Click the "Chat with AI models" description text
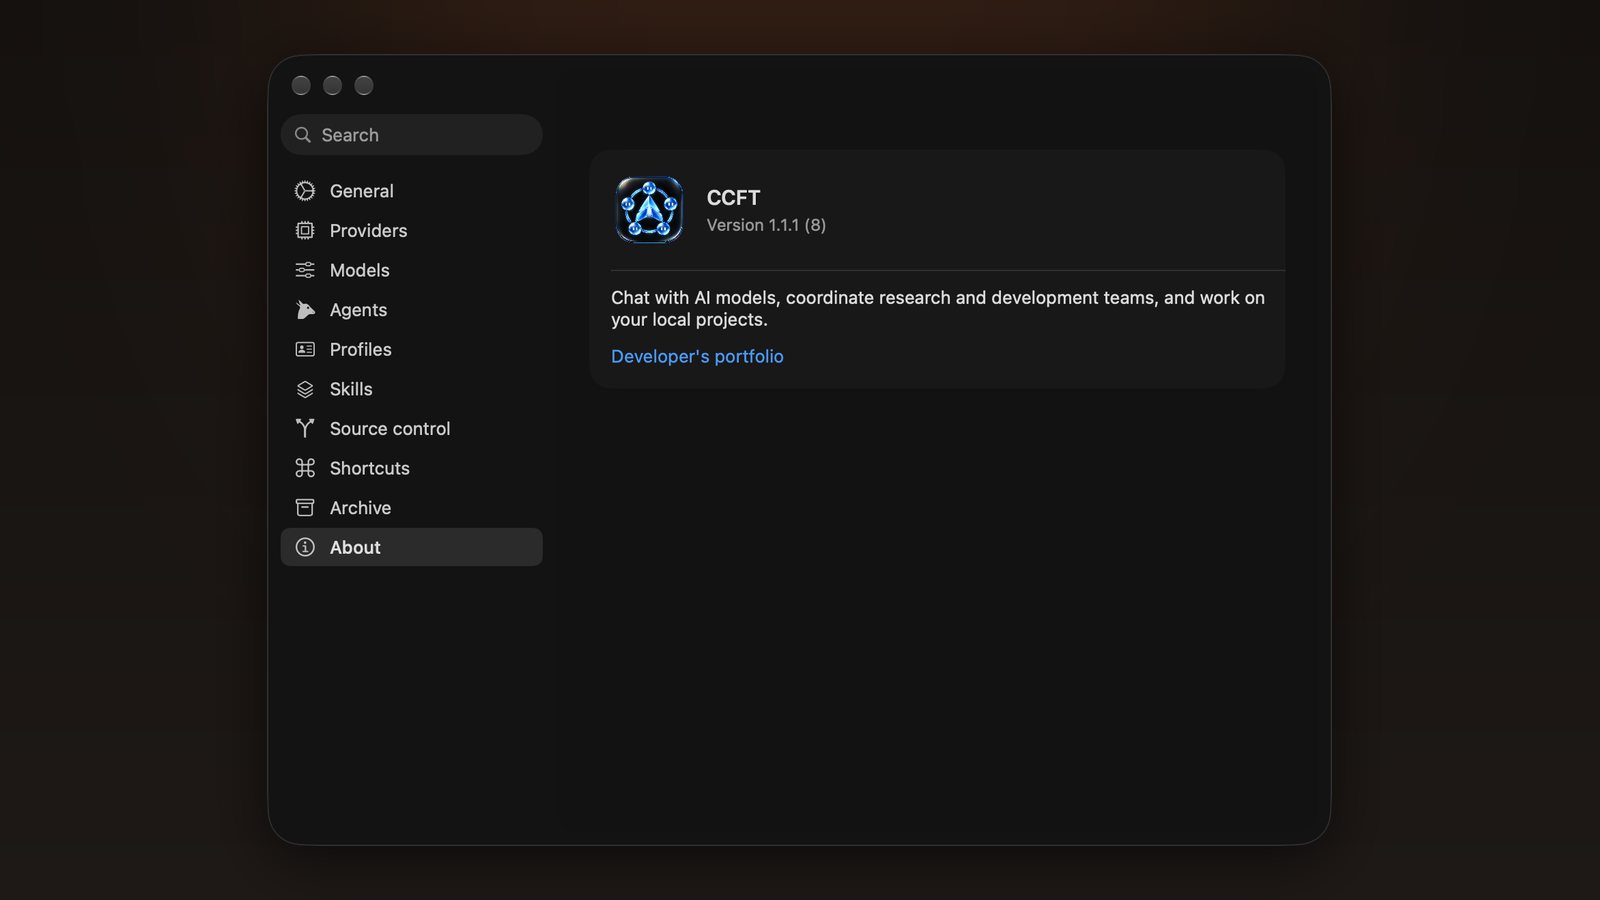Screen dimensions: 1600x900 tap(938, 309)
